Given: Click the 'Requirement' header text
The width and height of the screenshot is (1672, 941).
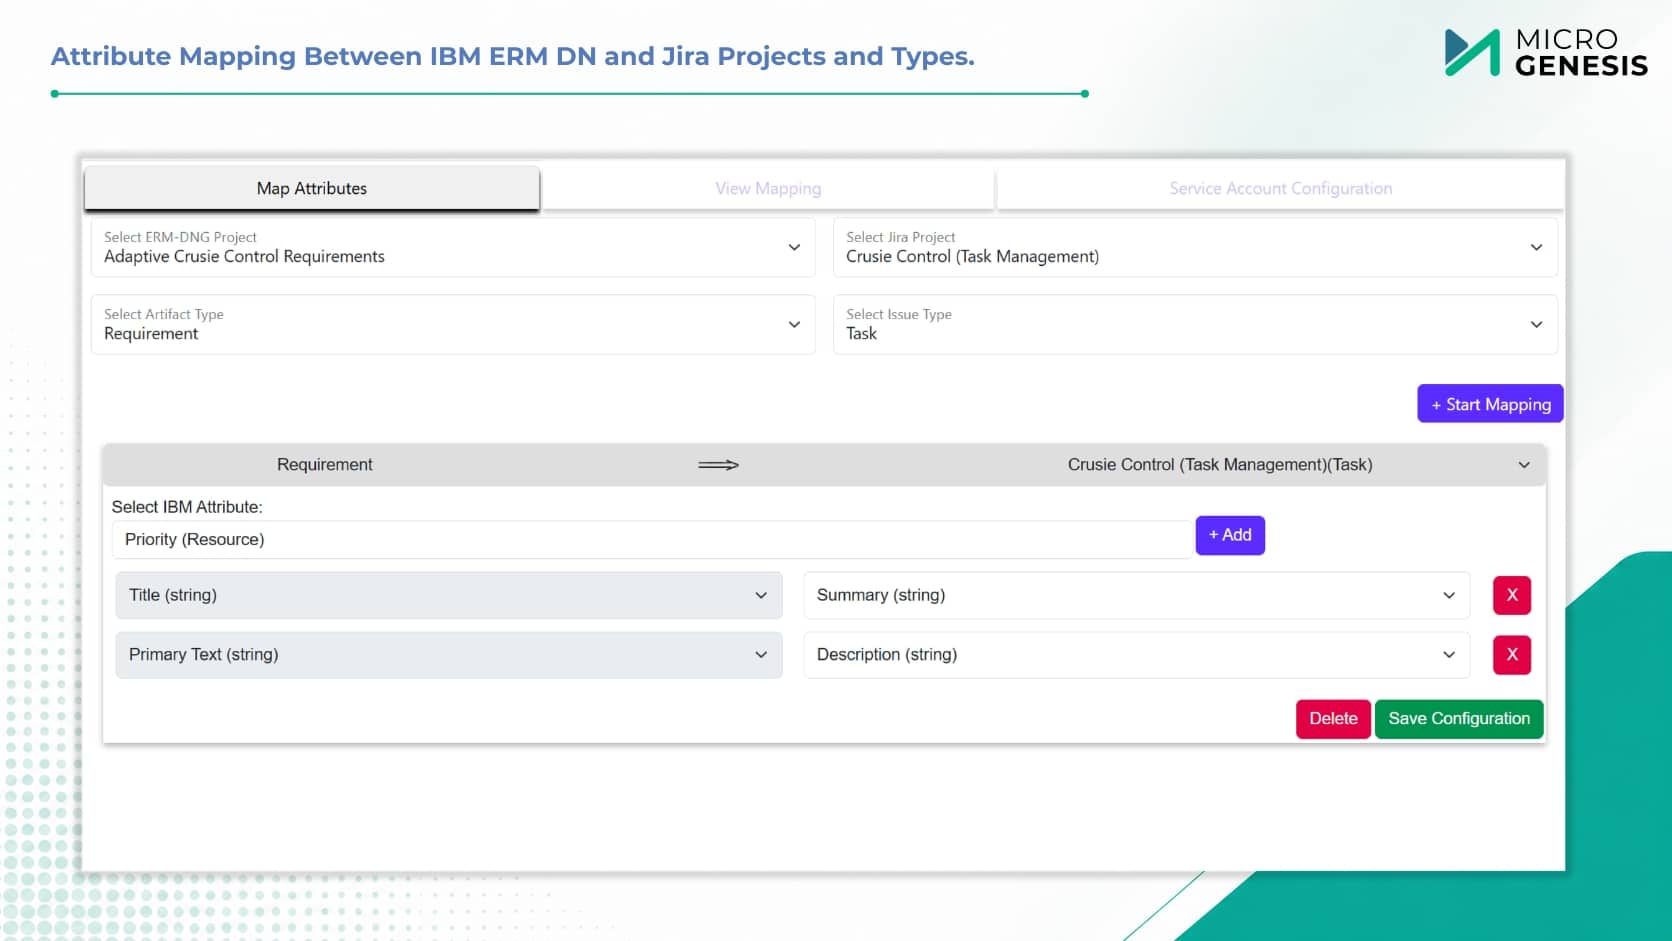Looking at the screenshot, I should click(325, 465).
